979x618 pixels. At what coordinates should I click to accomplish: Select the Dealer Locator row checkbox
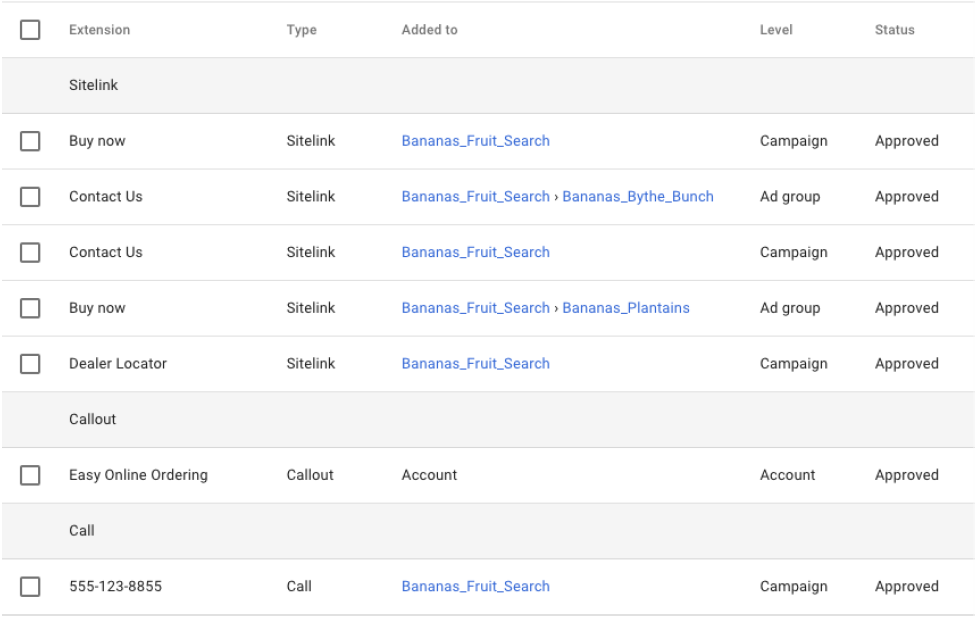30,363
